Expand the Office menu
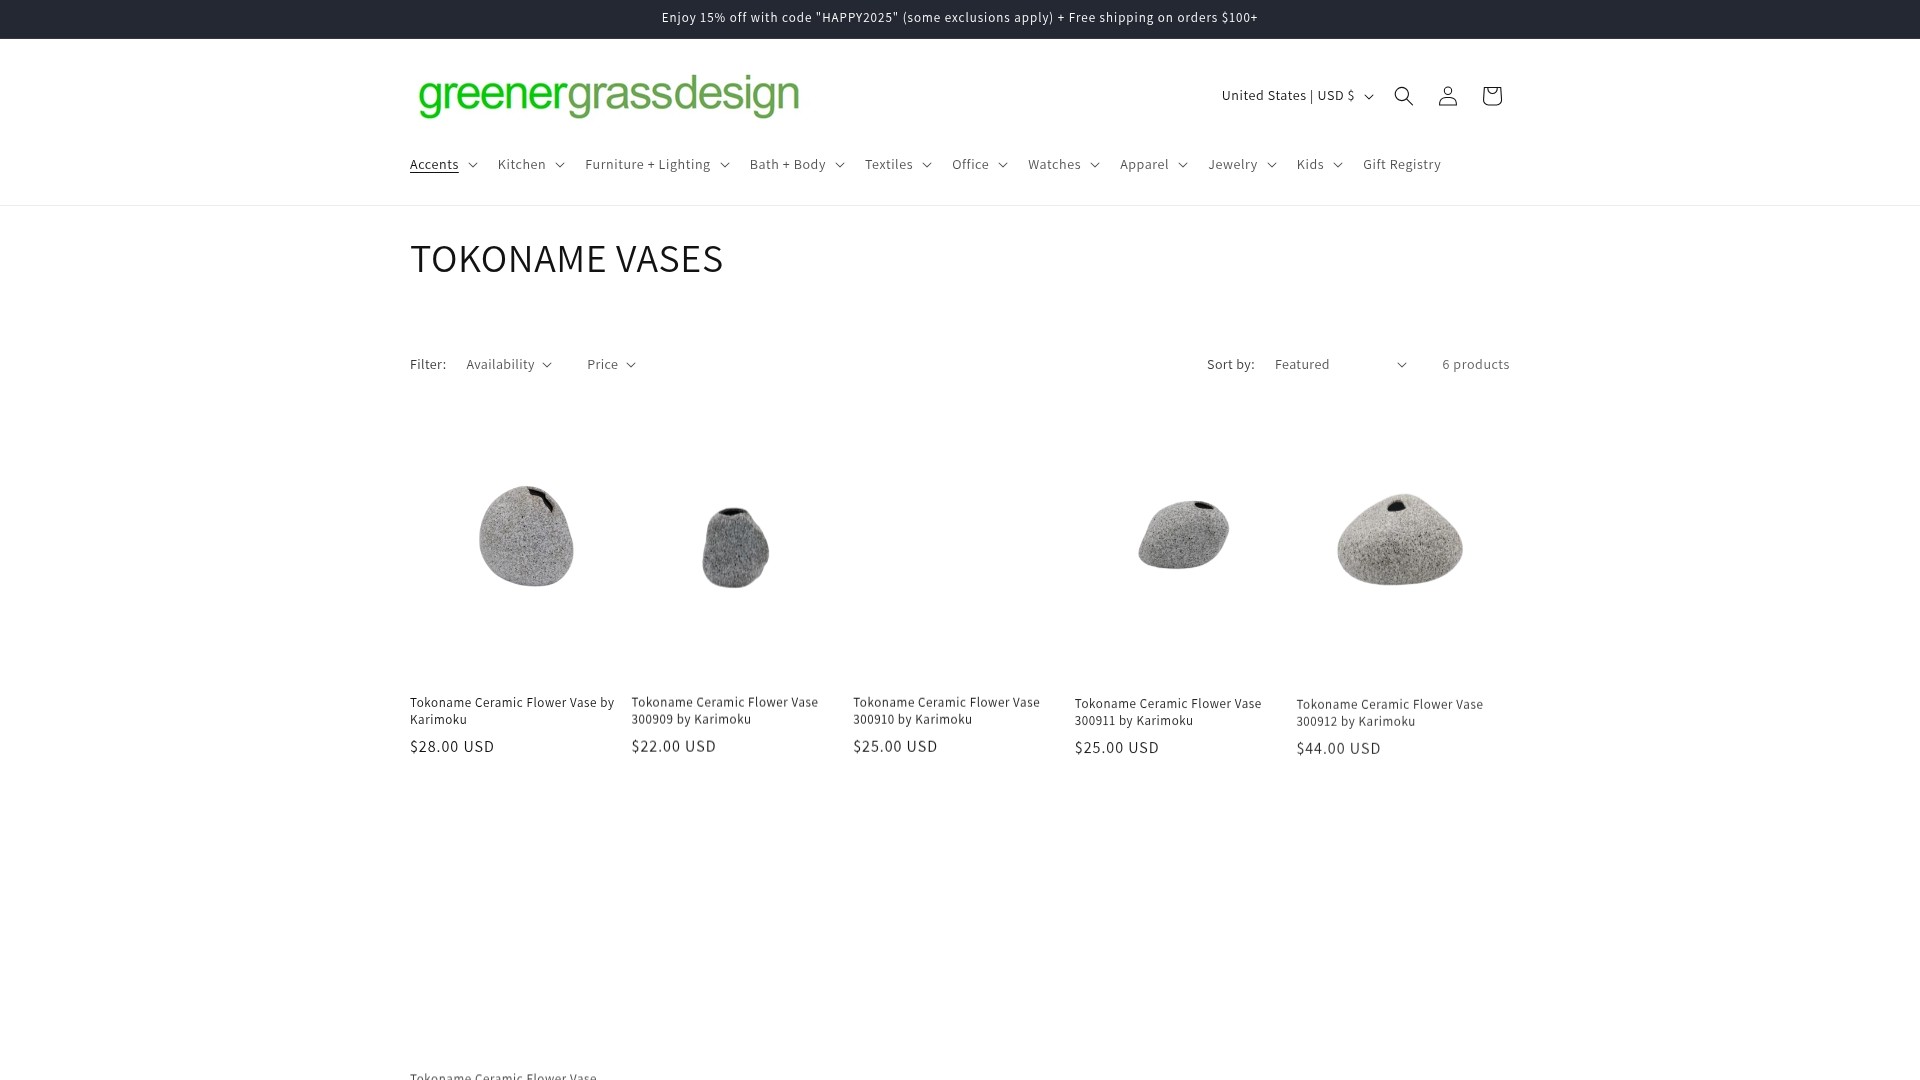The width and height of the screenshot is (1920, 1080). [x=979, y=164]
